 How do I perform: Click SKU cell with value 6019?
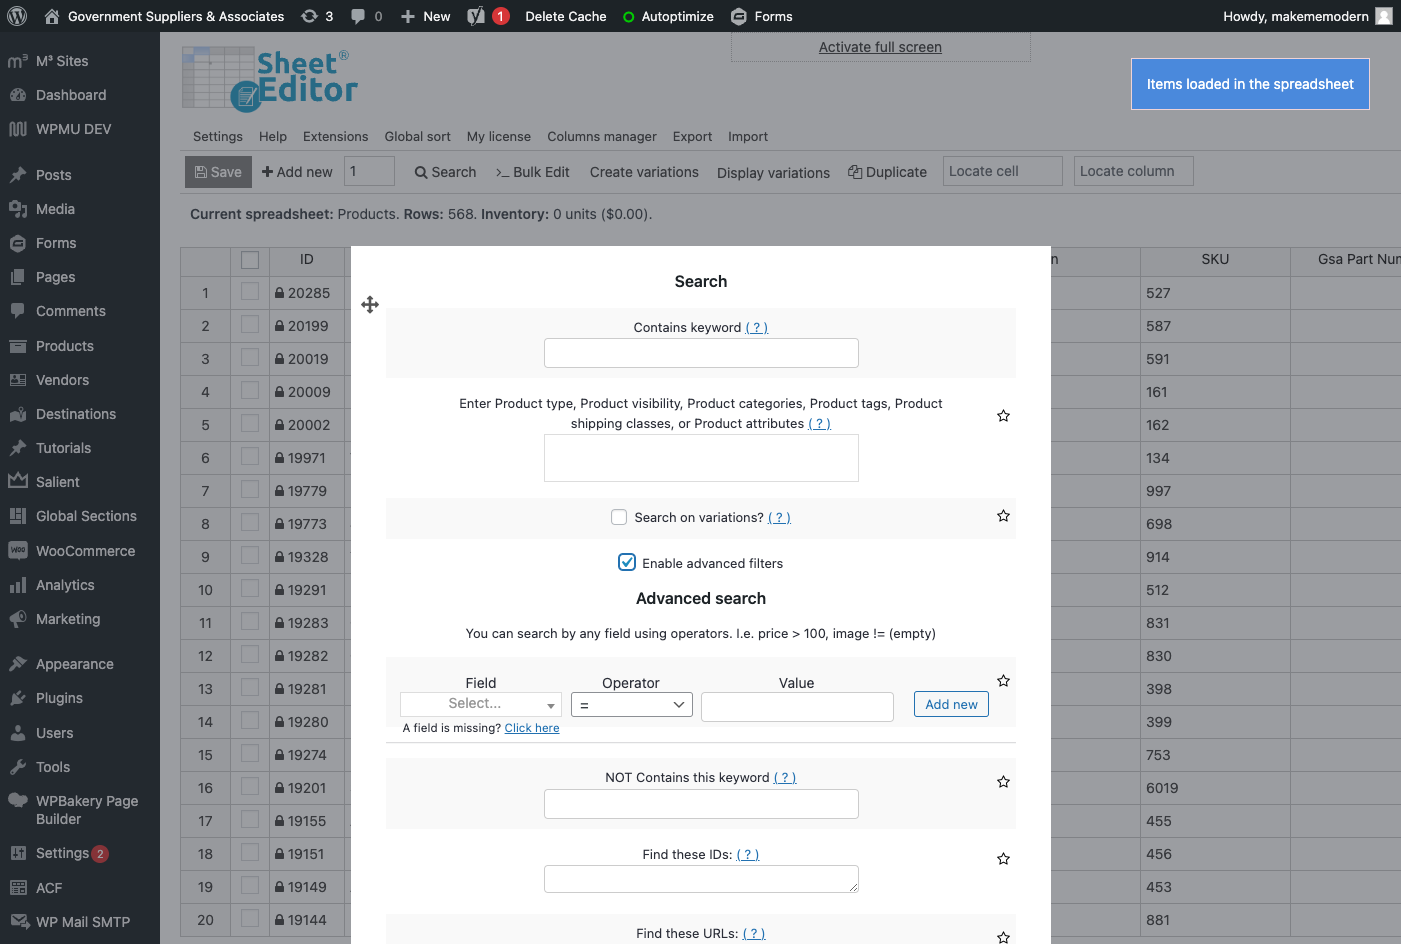[1215, 788]
